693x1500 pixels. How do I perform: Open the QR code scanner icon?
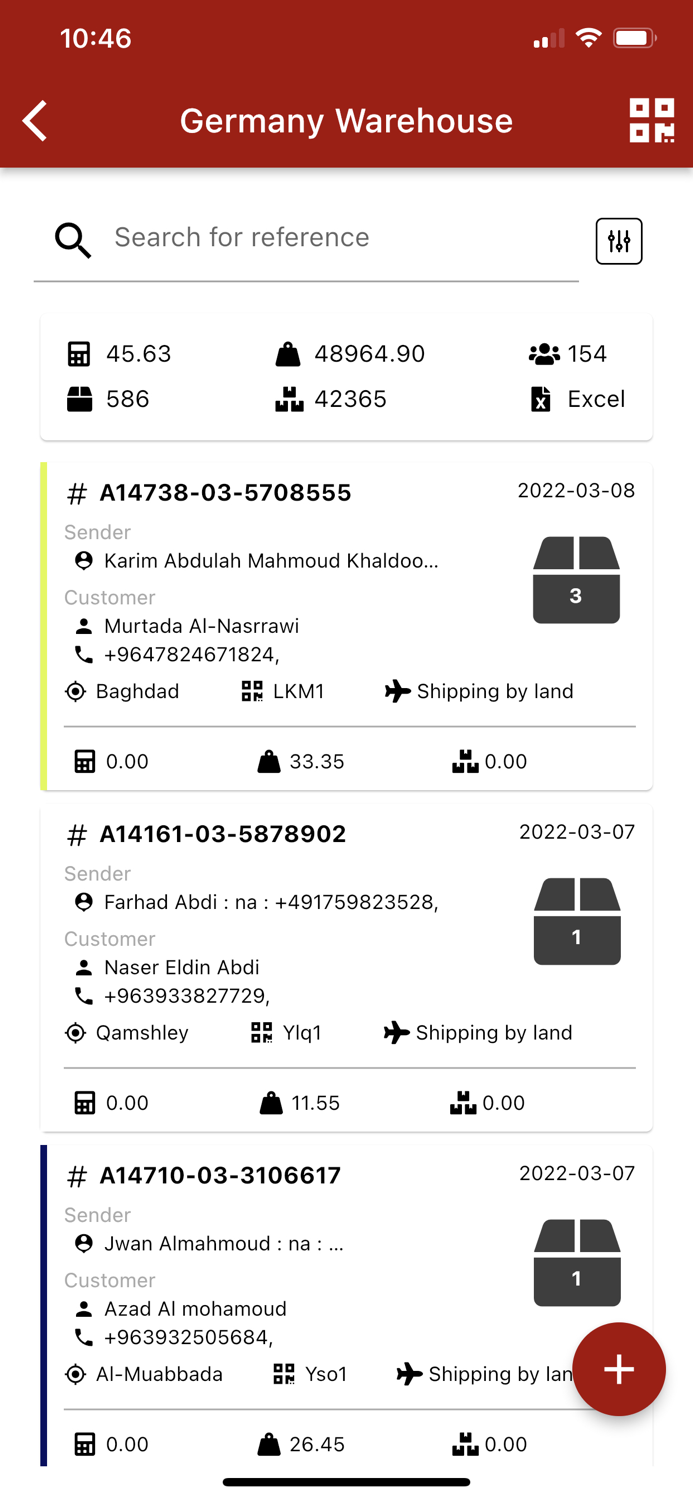point(652,121)
